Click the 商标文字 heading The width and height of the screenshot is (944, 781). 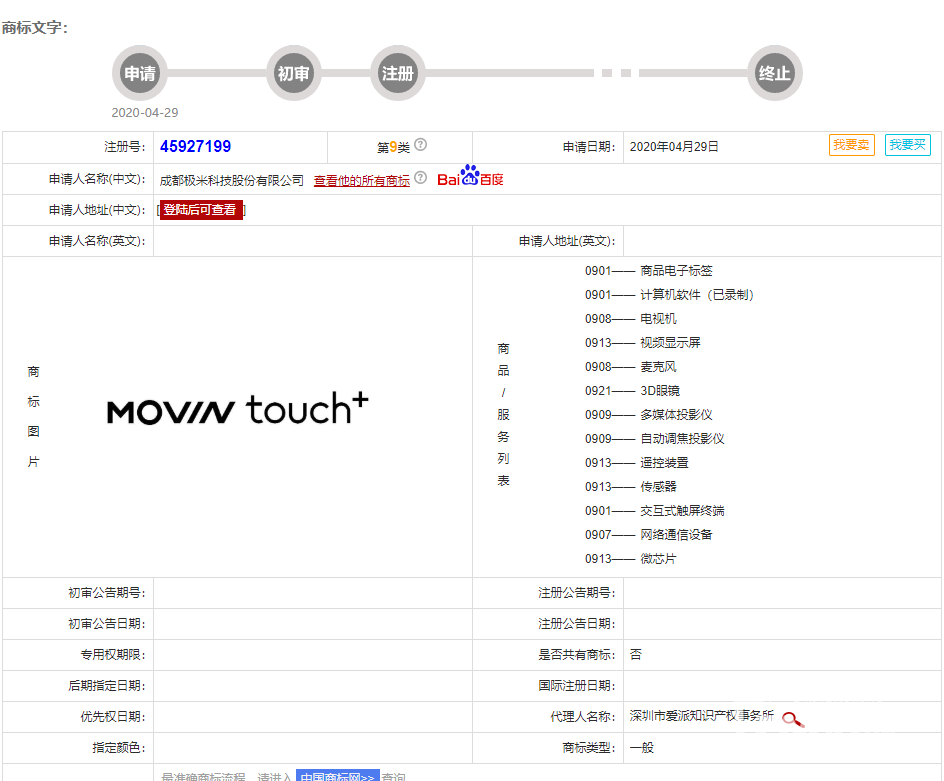tap(34, 28)
